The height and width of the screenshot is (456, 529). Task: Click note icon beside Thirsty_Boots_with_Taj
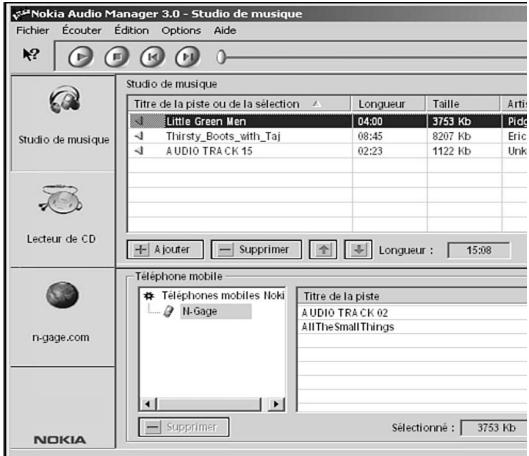pyautogui.click(x=139, y=136)
